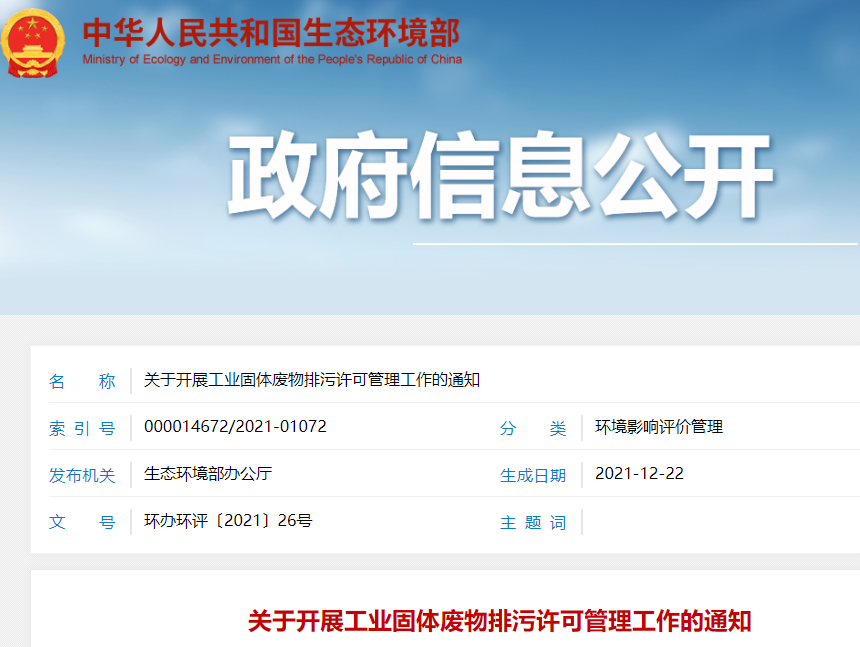Click the 政府信息公开 banner heading
The image size is (860, 647).
click(500, 175)
